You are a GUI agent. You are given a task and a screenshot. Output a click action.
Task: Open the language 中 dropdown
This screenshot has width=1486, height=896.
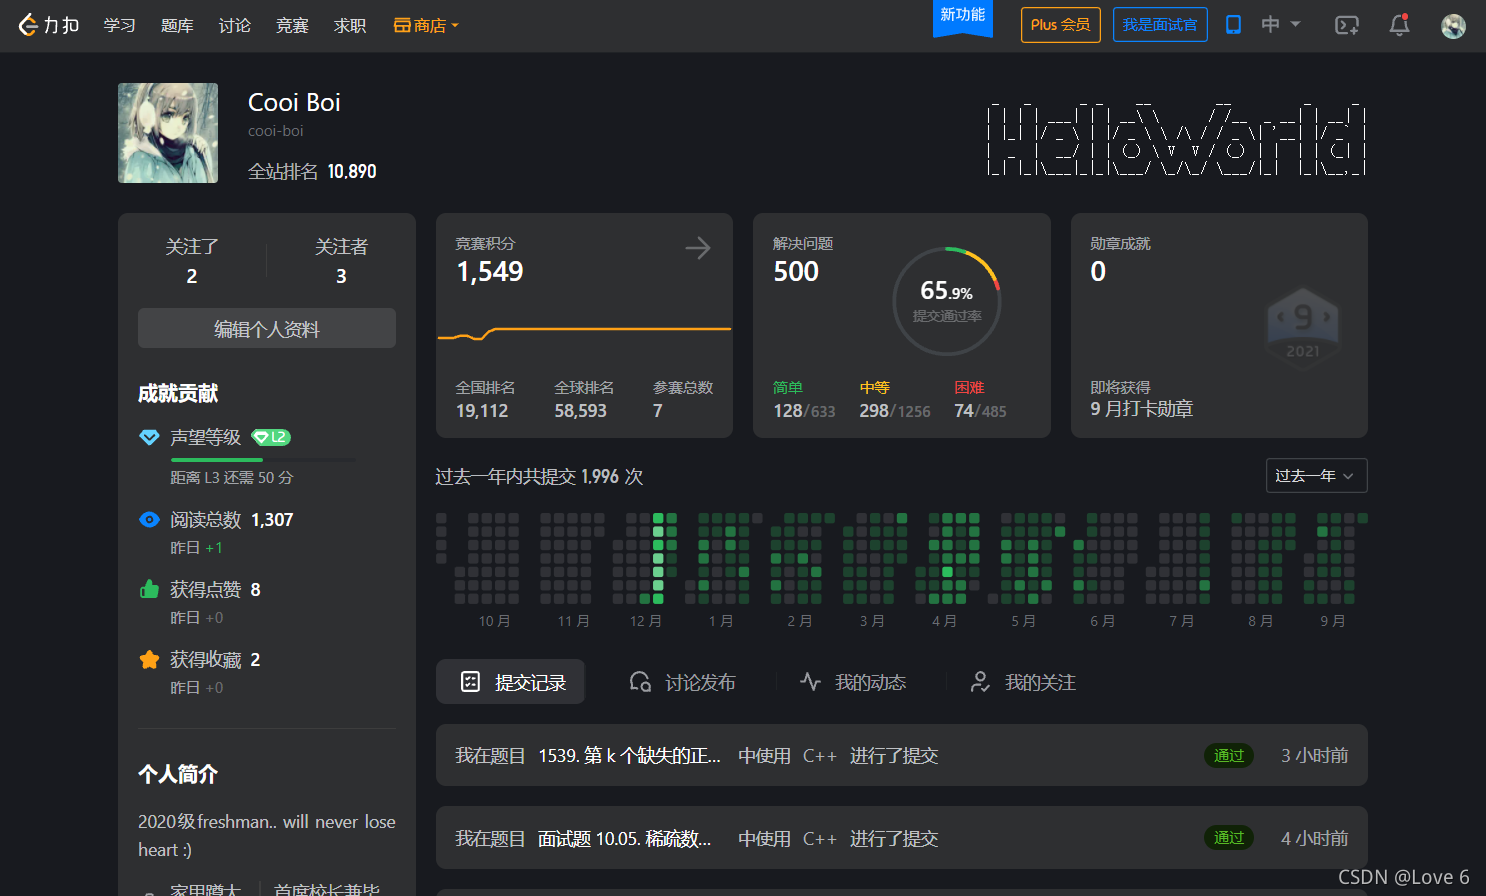[1281, 25]
